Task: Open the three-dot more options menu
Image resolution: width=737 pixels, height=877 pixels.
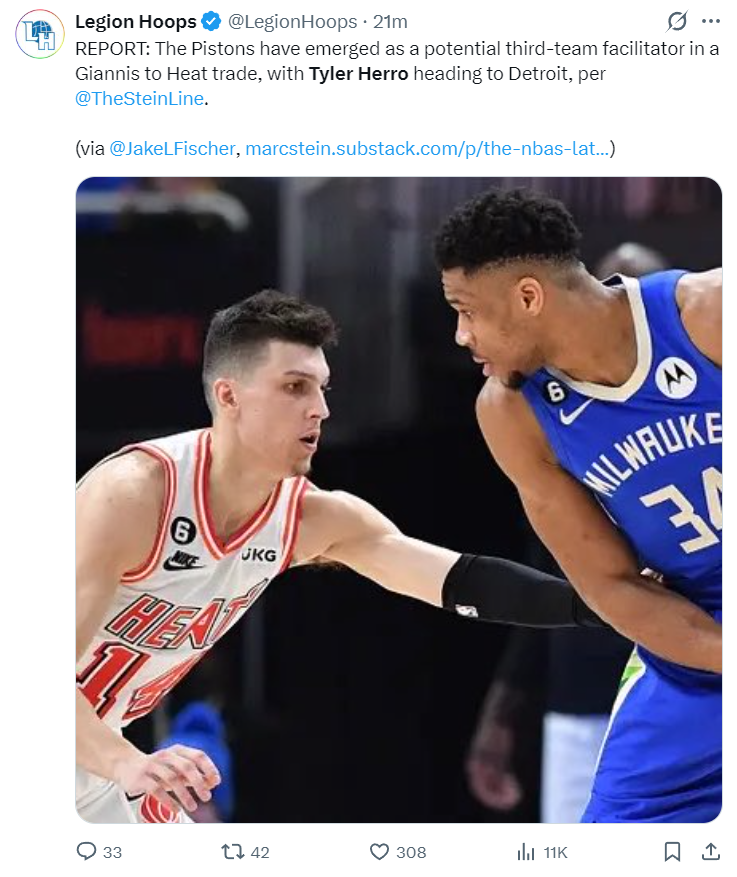Action: click(x=711, y=21)
